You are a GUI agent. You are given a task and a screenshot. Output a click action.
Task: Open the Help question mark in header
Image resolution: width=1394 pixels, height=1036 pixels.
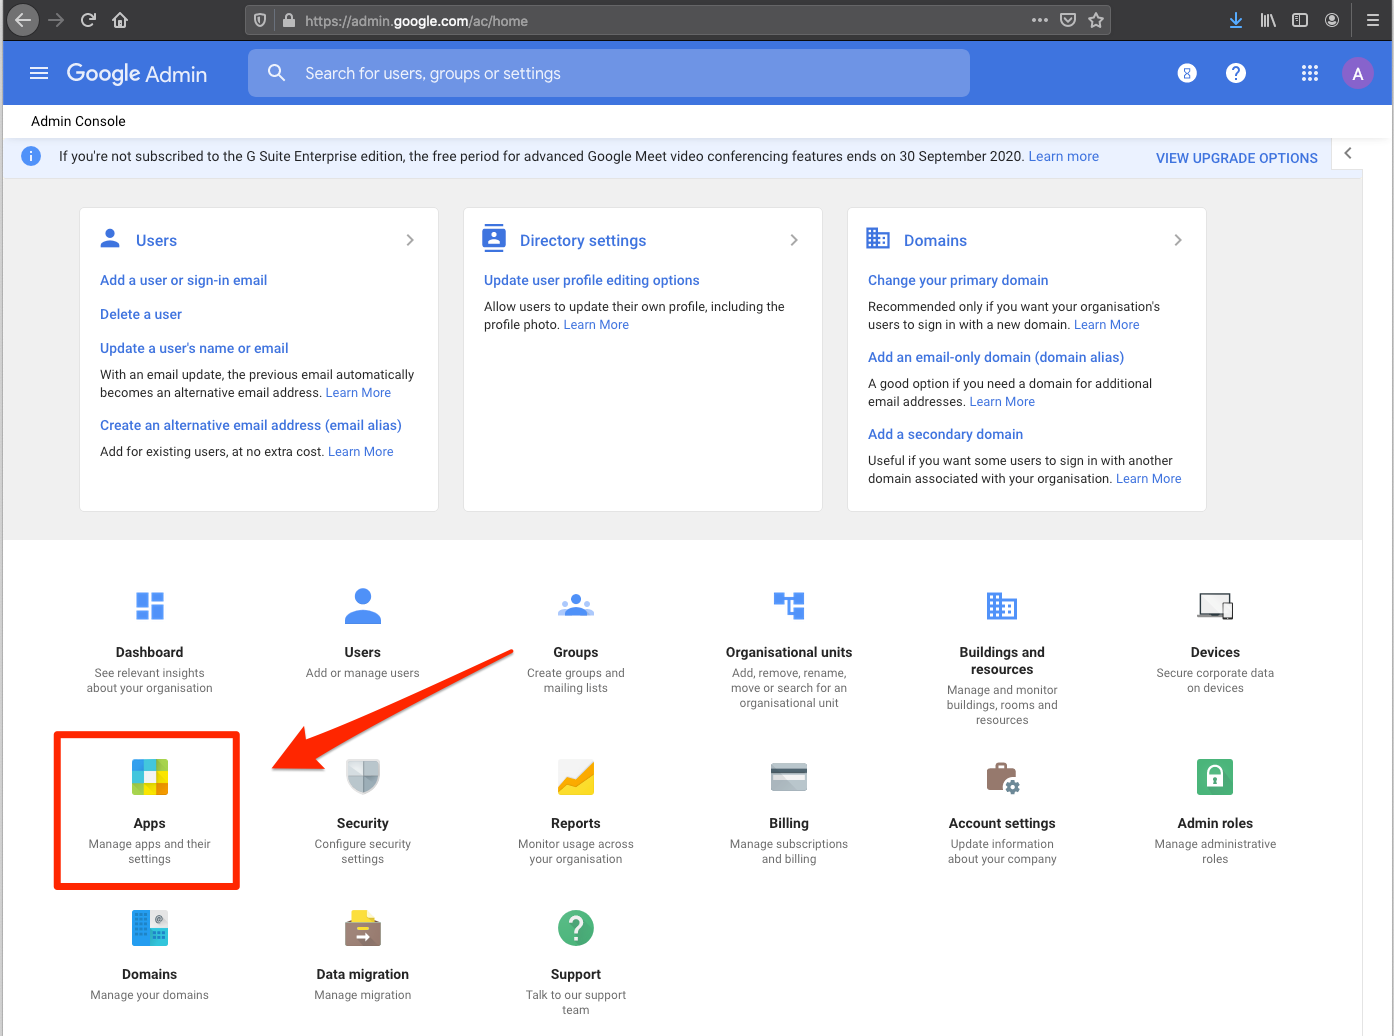tap(1236, 73)
